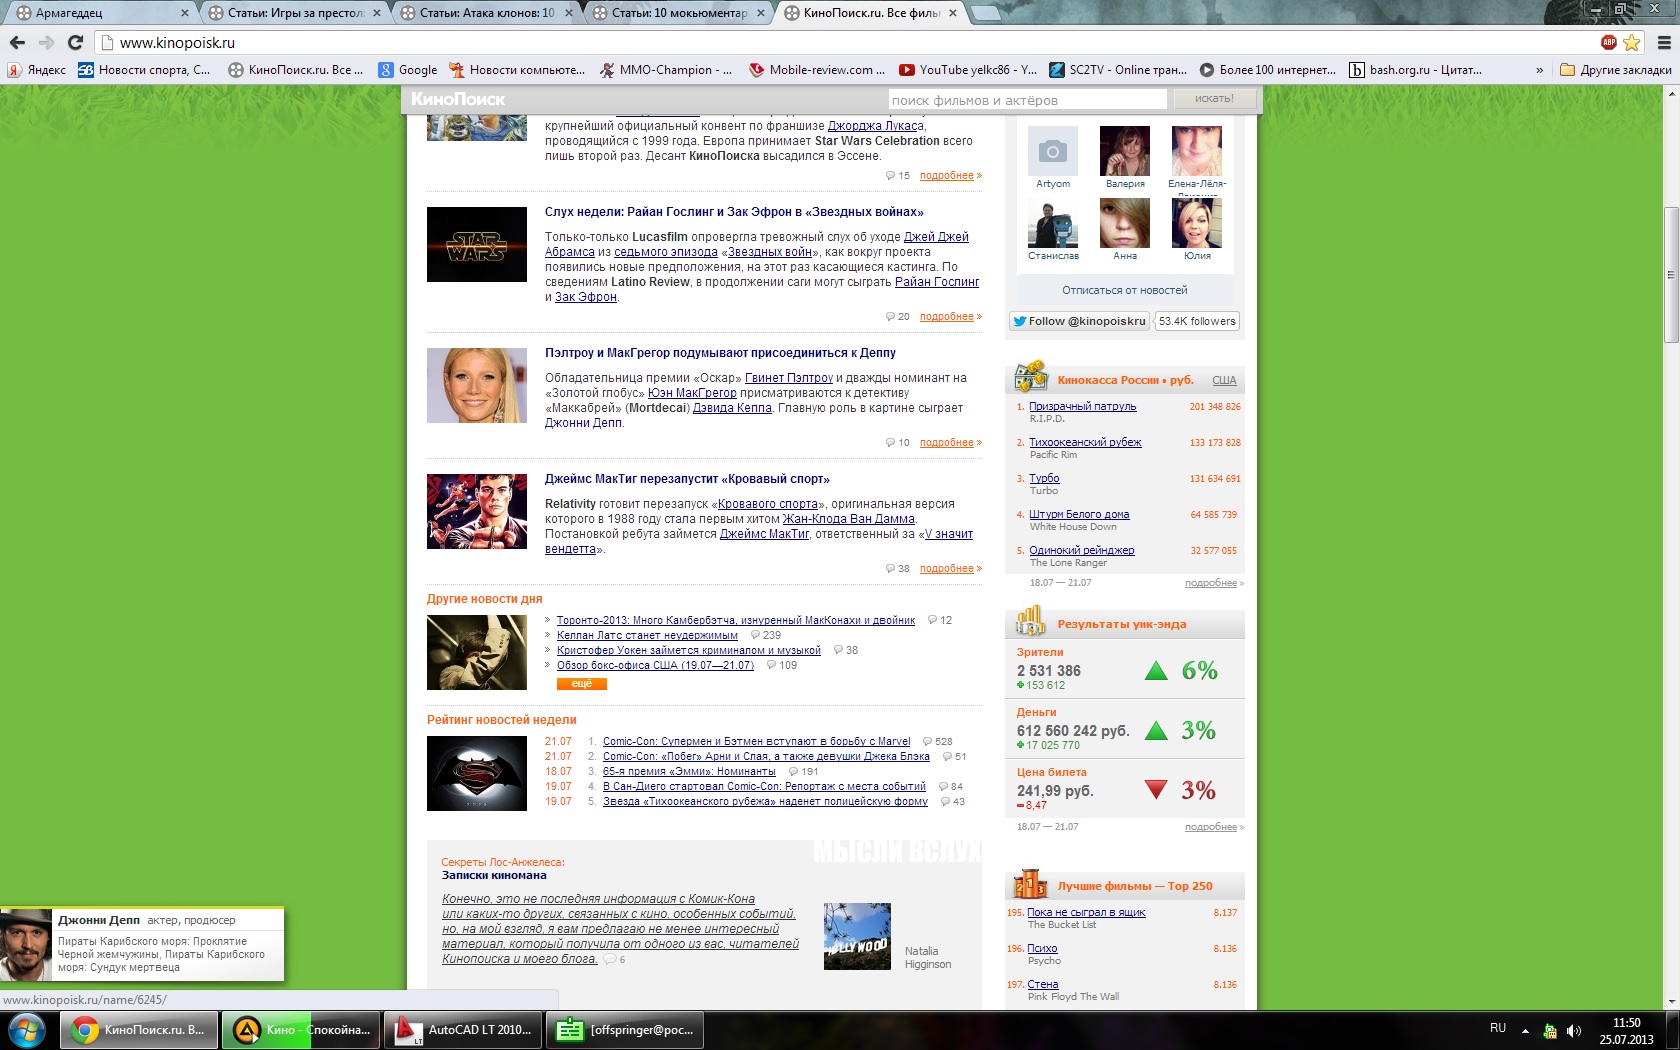Click the Валерия user avatar
Image resolution: width=1680 pixels, height=1050 pixels.
[x=1125, y=151]
